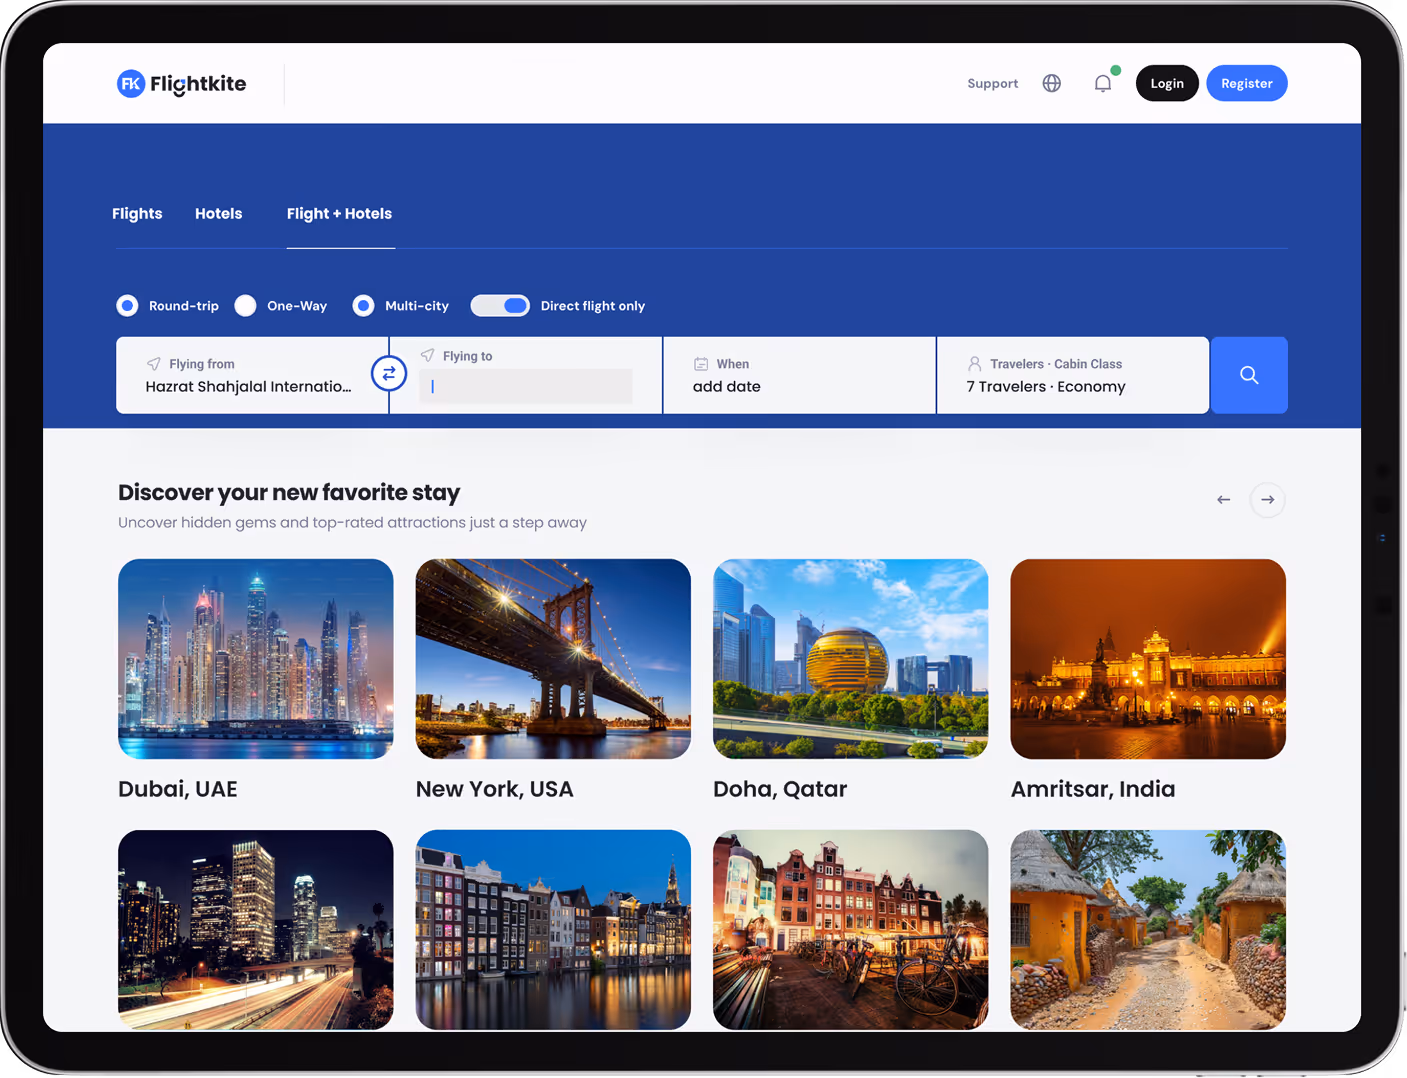Open the Dubai, UAE photo card
This screenshot has width=1407, height=1078.
pos(256,659)
